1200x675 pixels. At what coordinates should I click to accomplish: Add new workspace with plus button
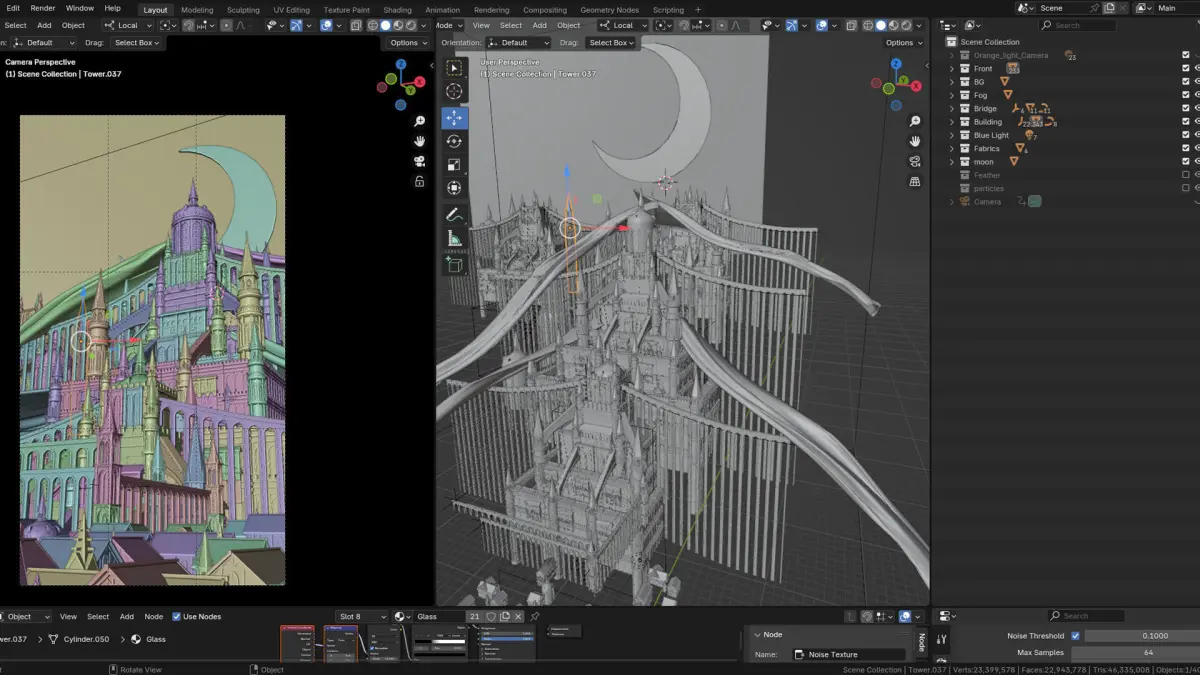pos(698,10)
